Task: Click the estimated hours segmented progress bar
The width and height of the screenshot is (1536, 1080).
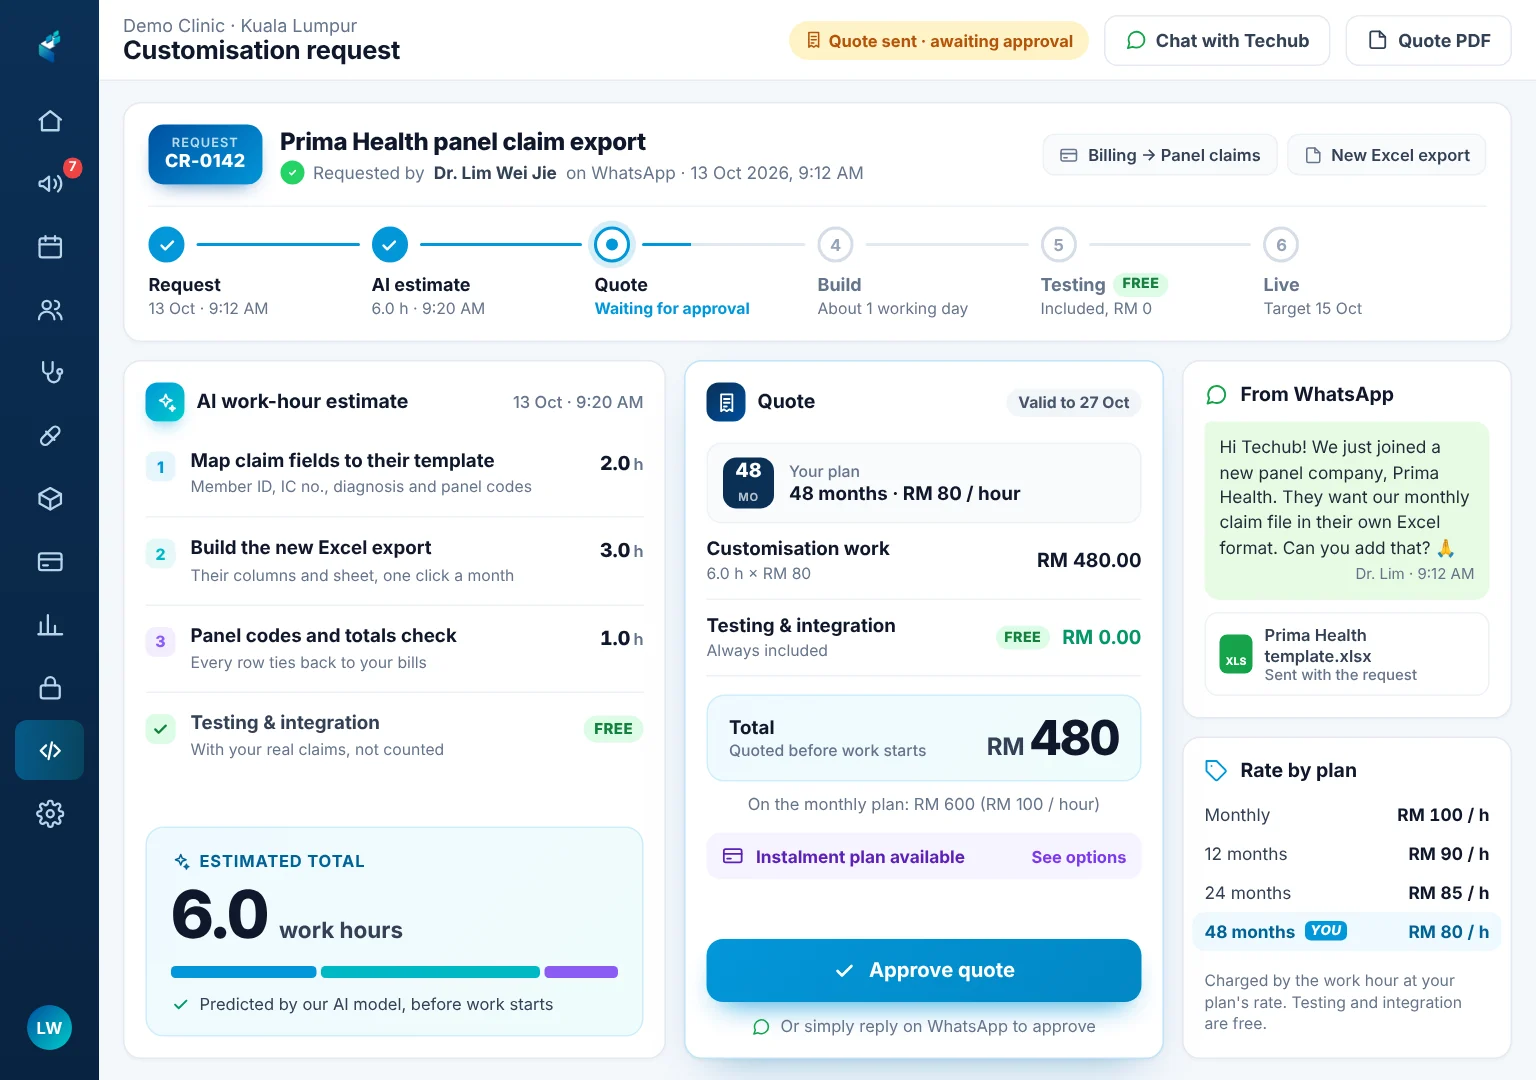Action: [394, 972]
